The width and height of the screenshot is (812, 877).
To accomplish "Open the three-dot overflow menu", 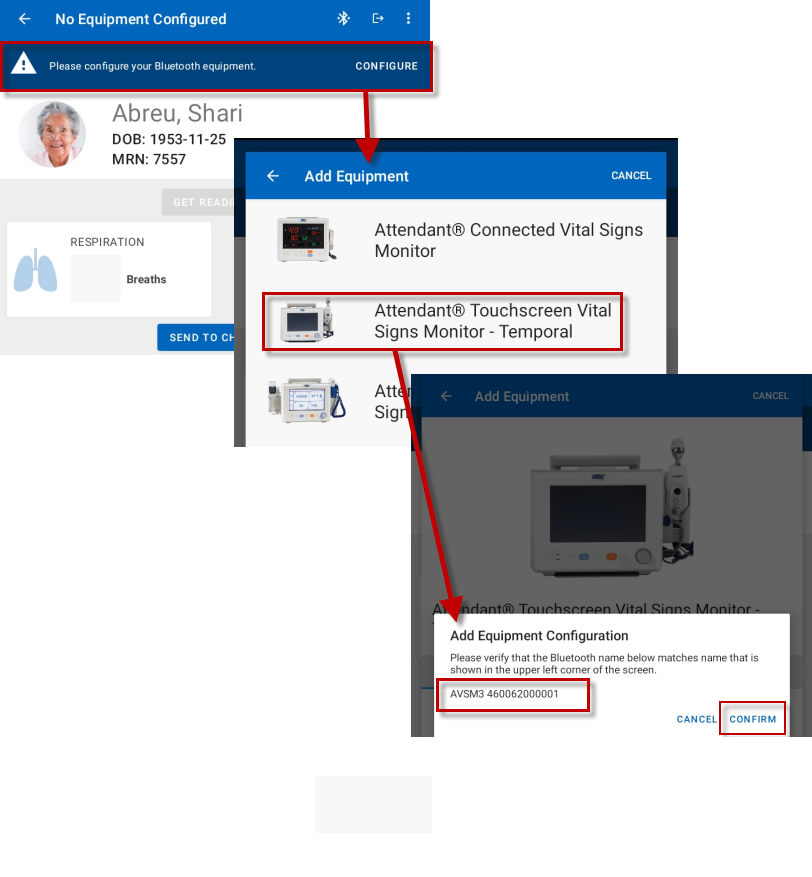I will (408, 19).
